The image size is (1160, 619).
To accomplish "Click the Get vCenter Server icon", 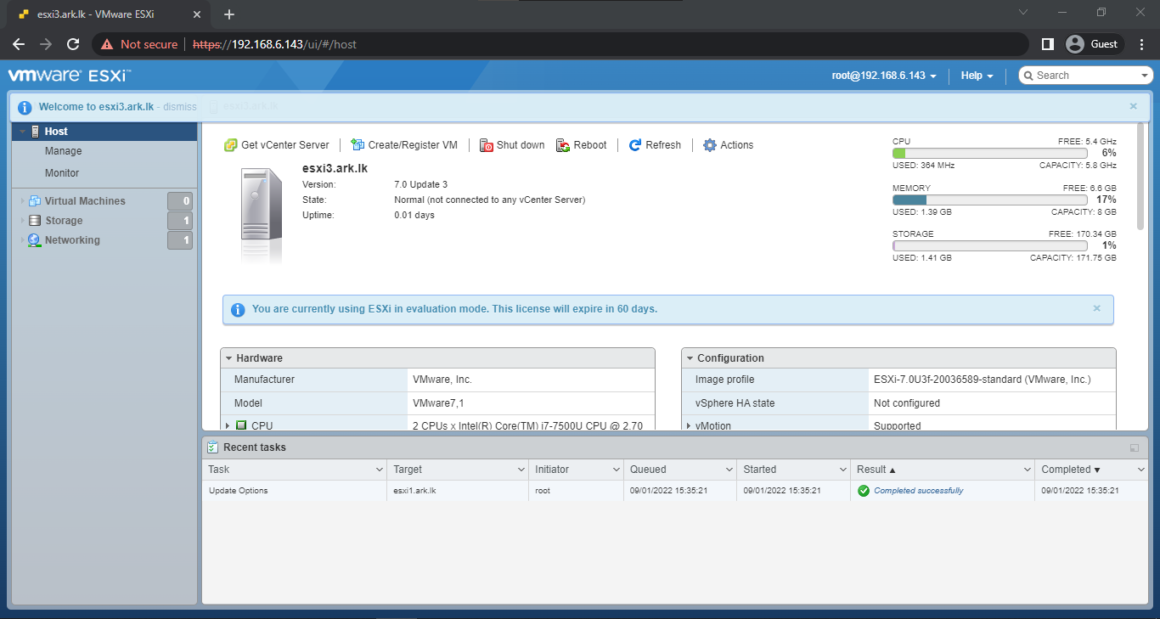I will tap(232, 144).
